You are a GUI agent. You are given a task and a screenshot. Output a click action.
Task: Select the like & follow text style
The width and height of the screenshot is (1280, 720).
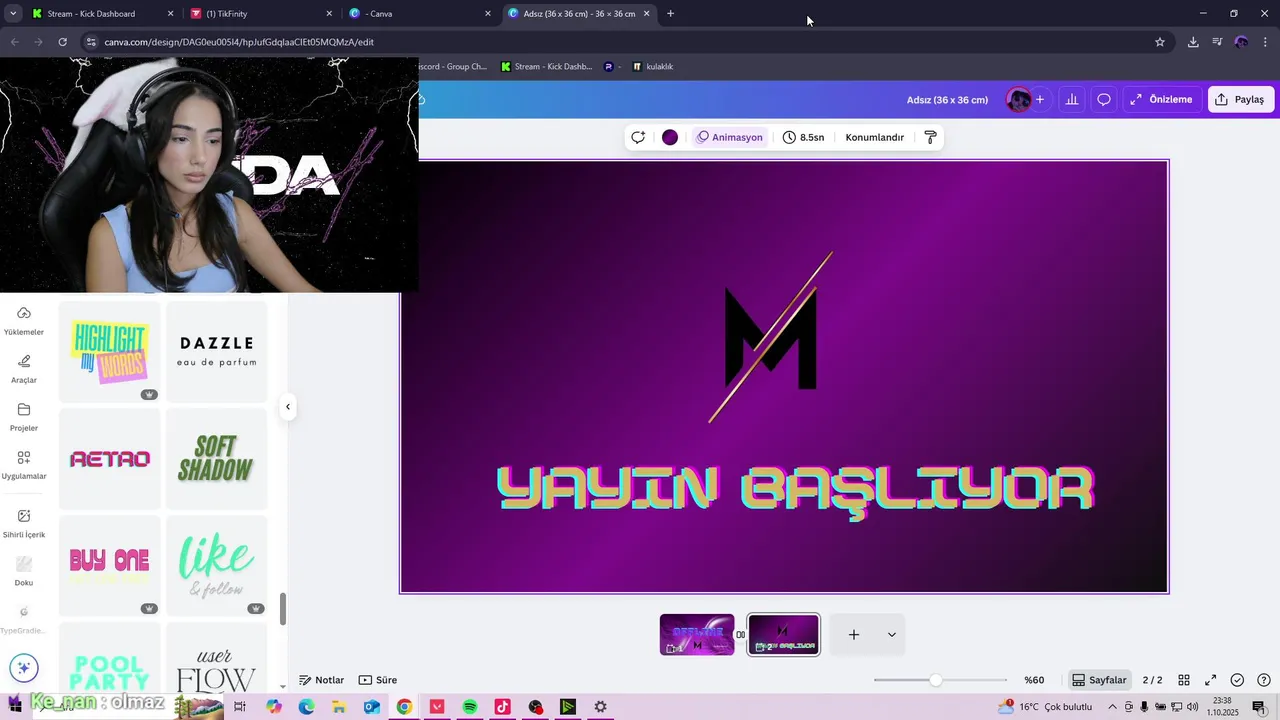point(217,566)
